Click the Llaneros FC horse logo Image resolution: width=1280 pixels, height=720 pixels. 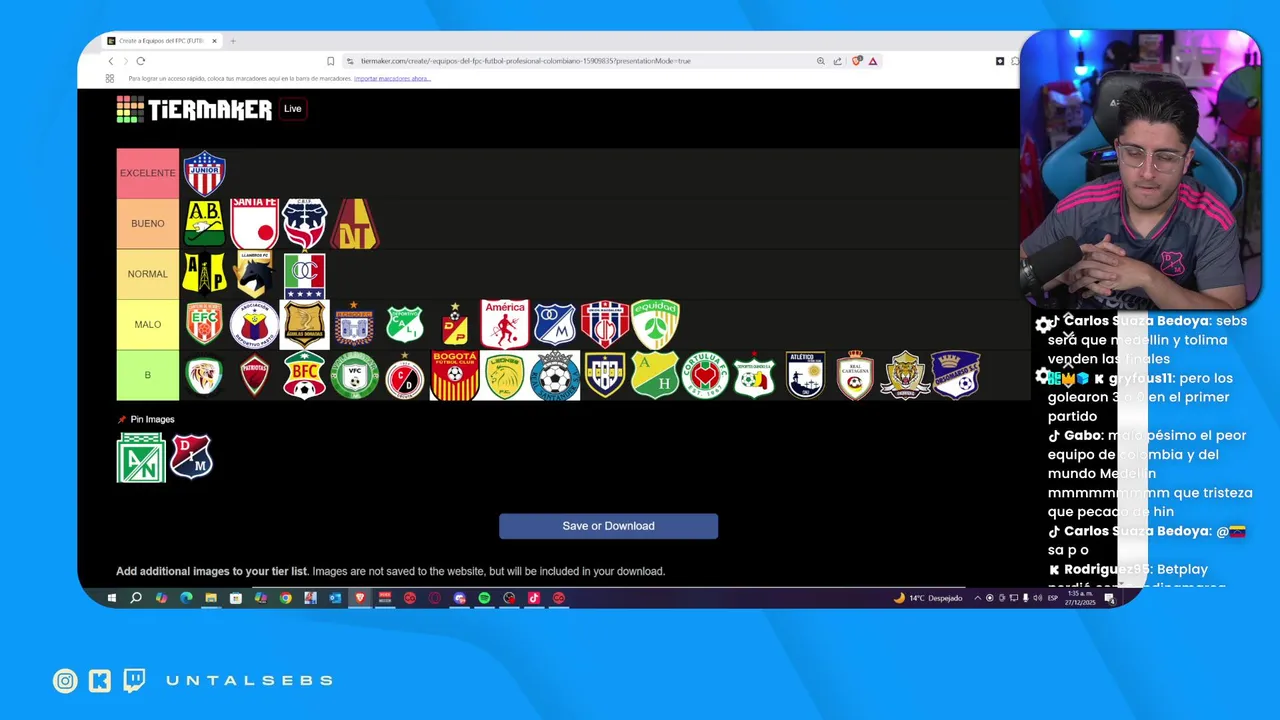tap(254, 273)
